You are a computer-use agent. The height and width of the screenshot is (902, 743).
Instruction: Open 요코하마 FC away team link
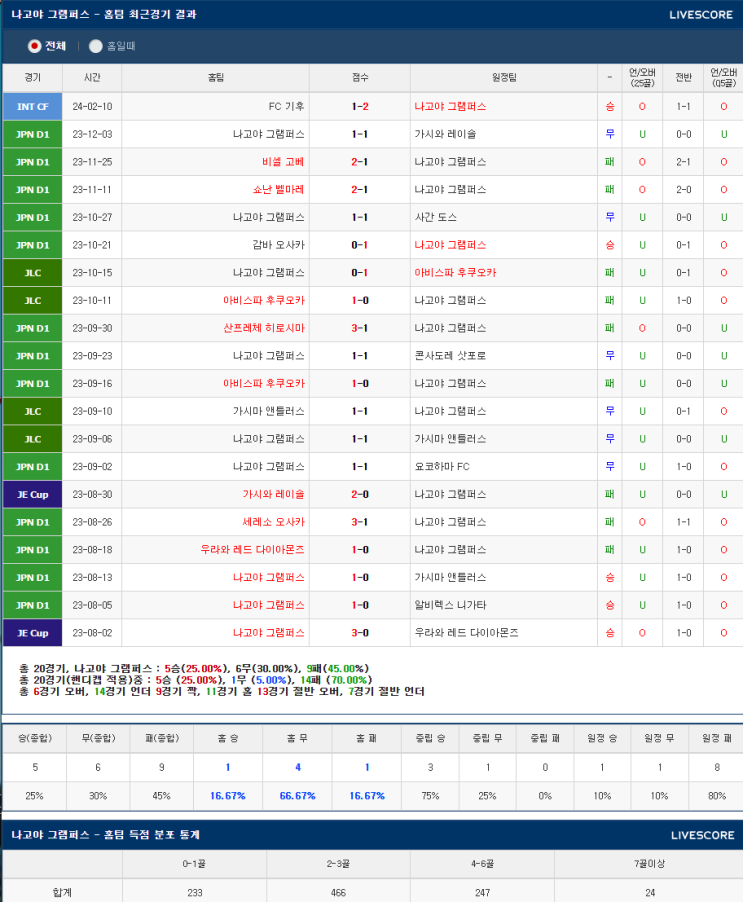442,467
